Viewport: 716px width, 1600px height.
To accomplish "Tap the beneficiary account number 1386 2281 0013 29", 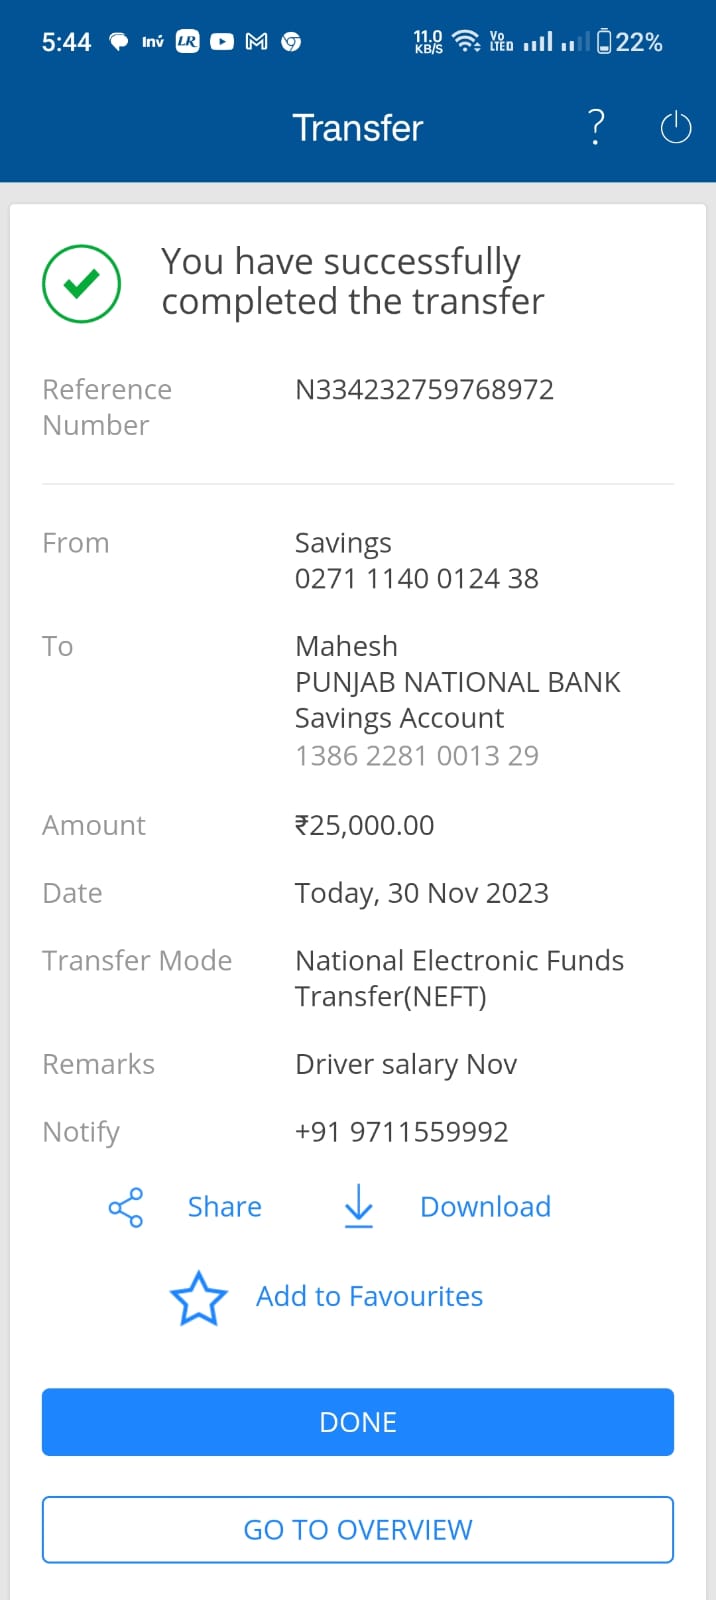I will point(416,756).
